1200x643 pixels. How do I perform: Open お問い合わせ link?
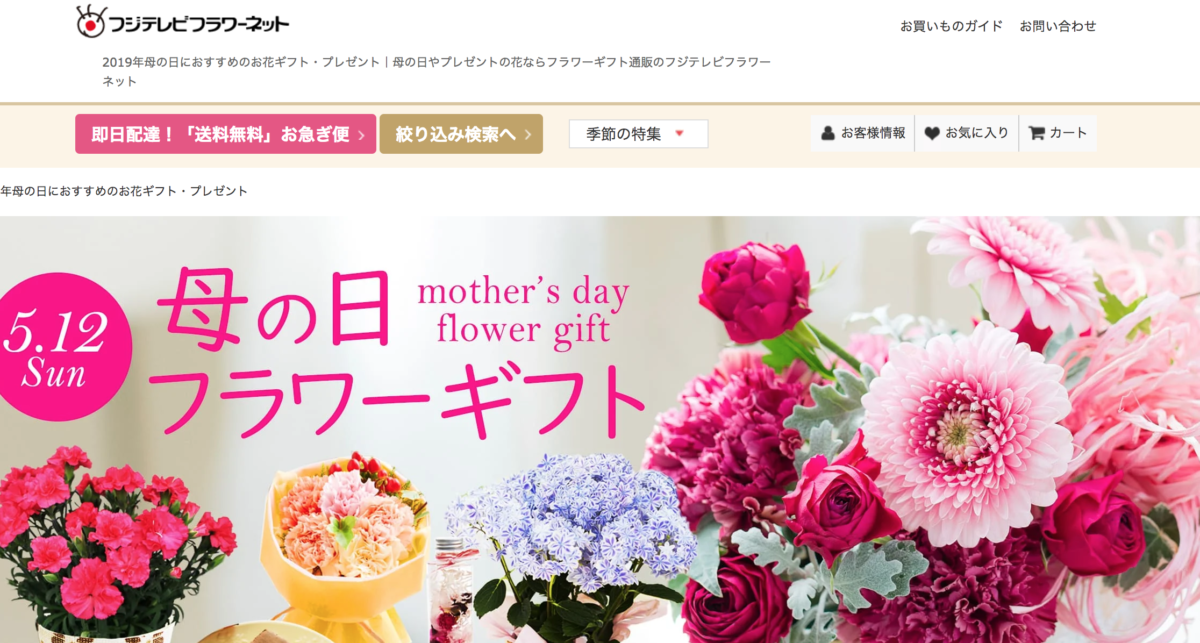click(x=1058, y=26)
